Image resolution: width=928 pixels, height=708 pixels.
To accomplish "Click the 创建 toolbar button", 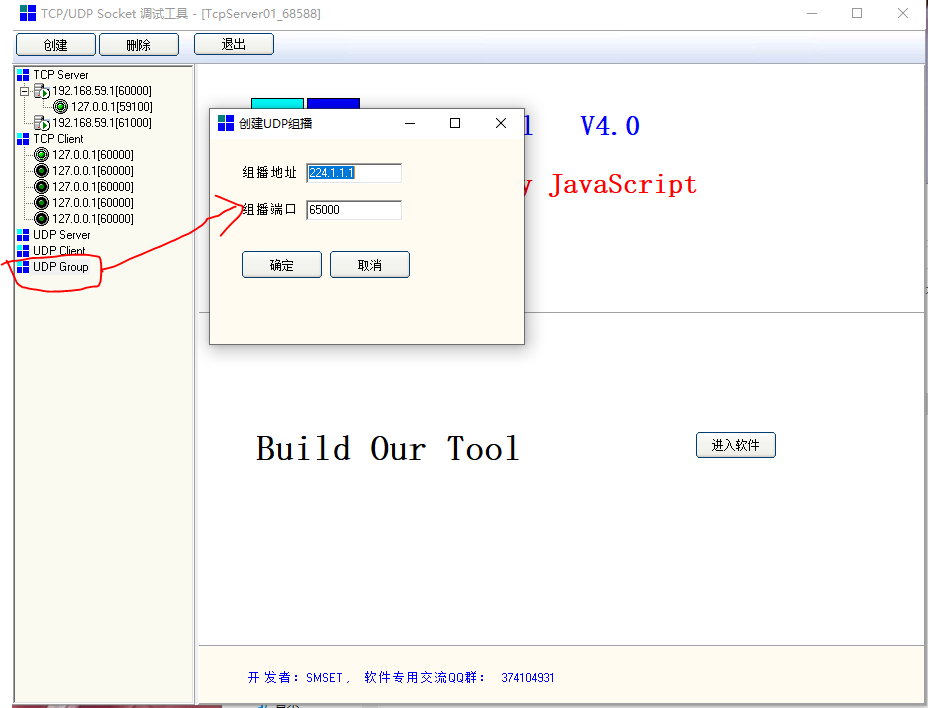I will coord(55,44).
